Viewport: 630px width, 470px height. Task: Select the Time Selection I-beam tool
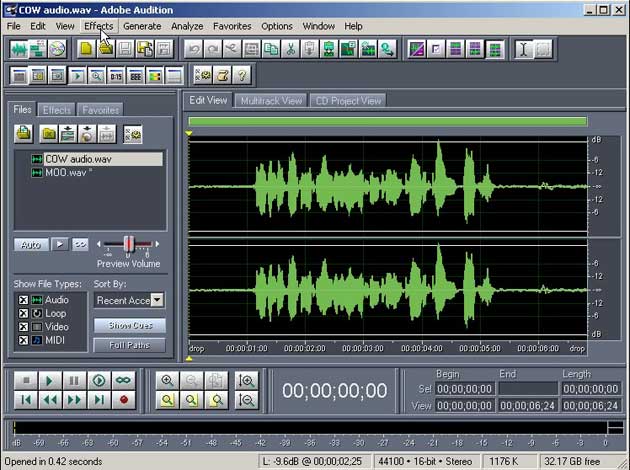pyautogui.click(x=523, y=48)
